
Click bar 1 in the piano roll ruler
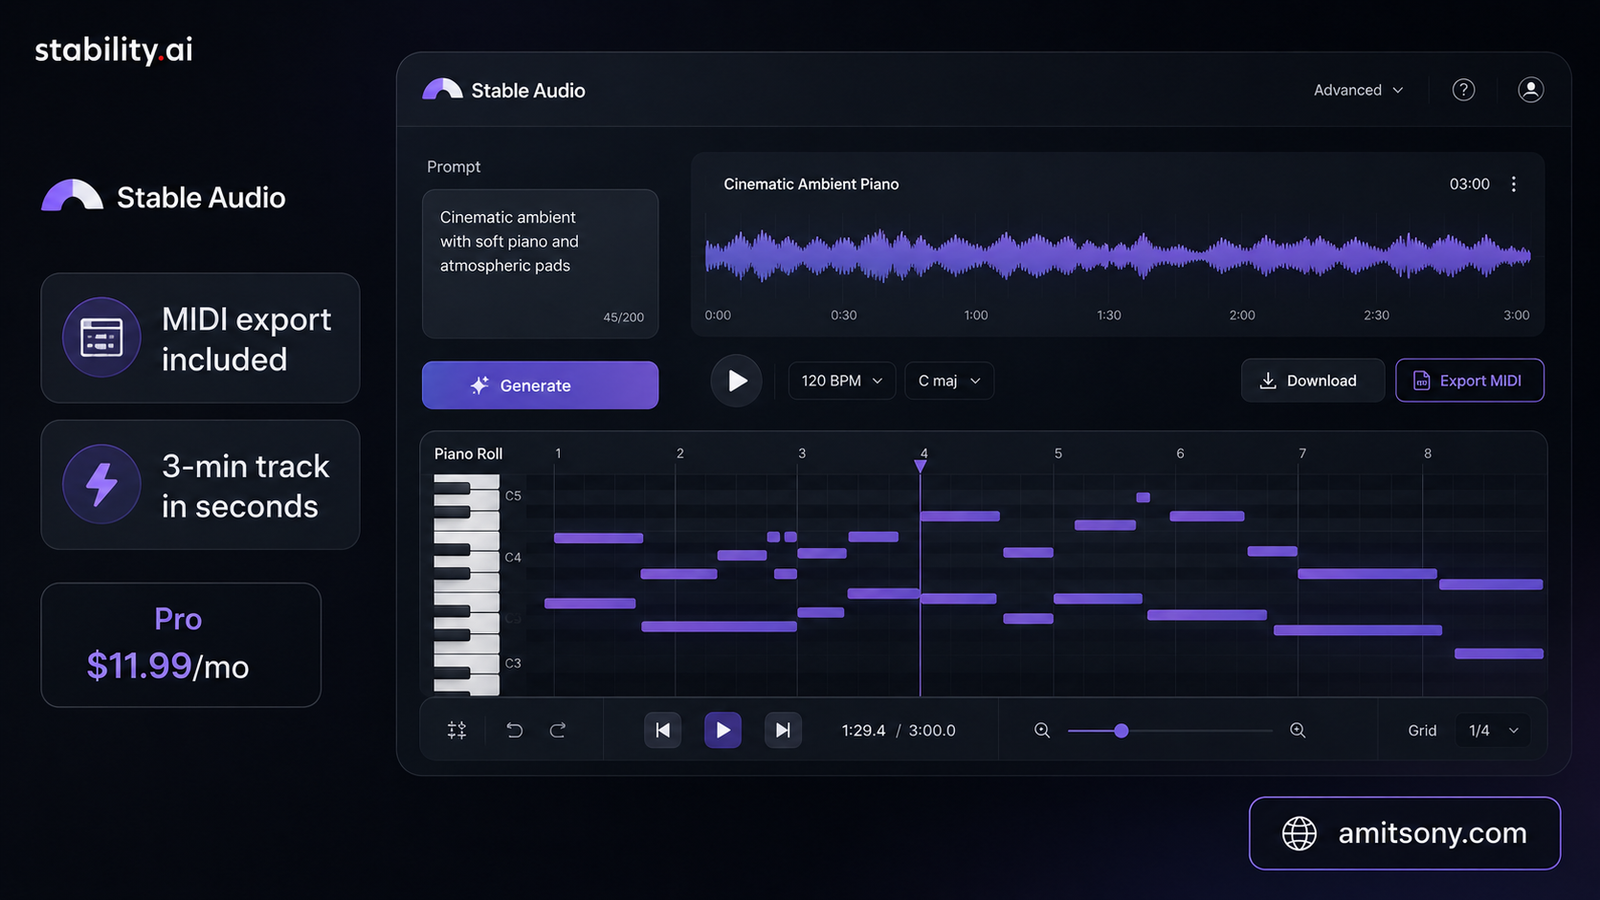558,453
